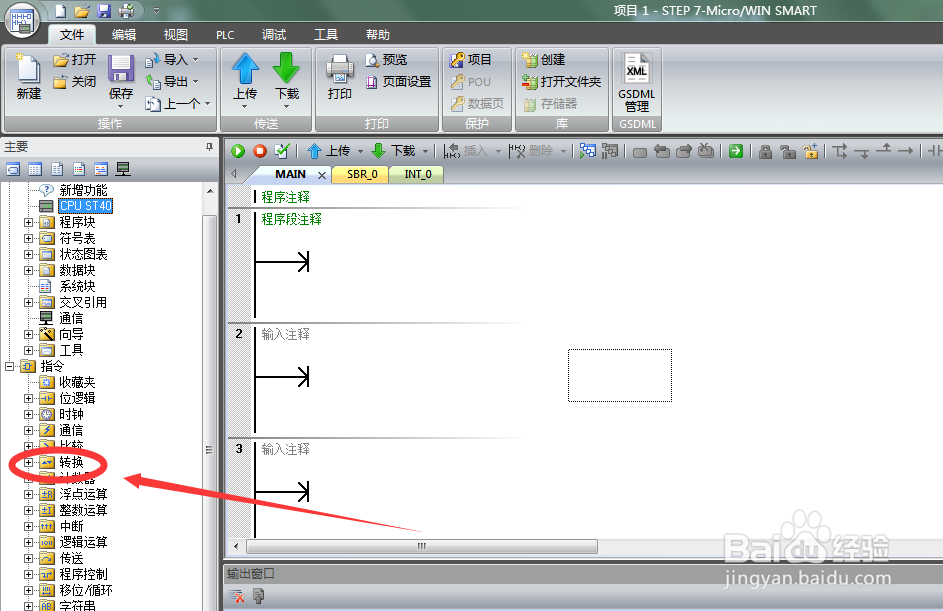Click the 插入 (Insert) toolbar icon
Screen dimensions: 943x611
pyautogui.click(x=452, y=151)
